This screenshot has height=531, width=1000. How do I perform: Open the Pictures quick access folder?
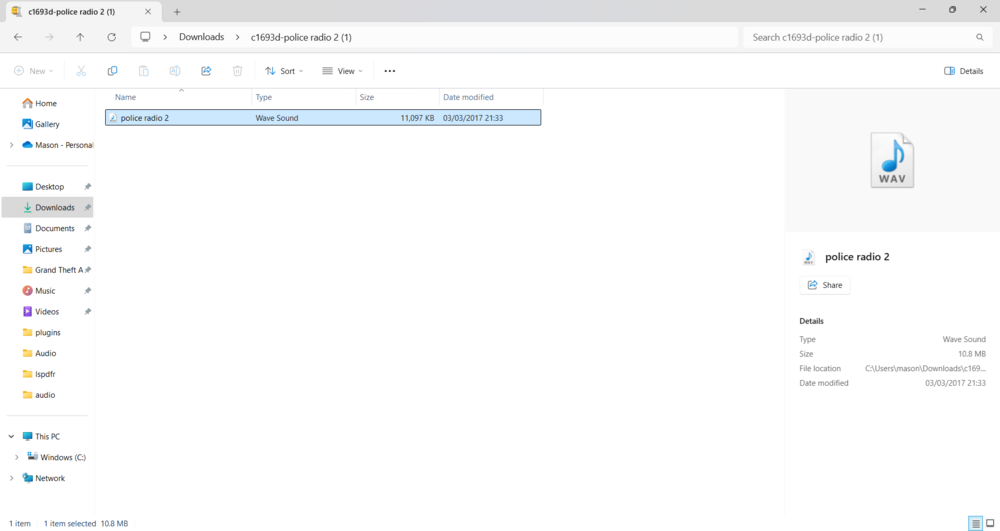coord(48,249)
